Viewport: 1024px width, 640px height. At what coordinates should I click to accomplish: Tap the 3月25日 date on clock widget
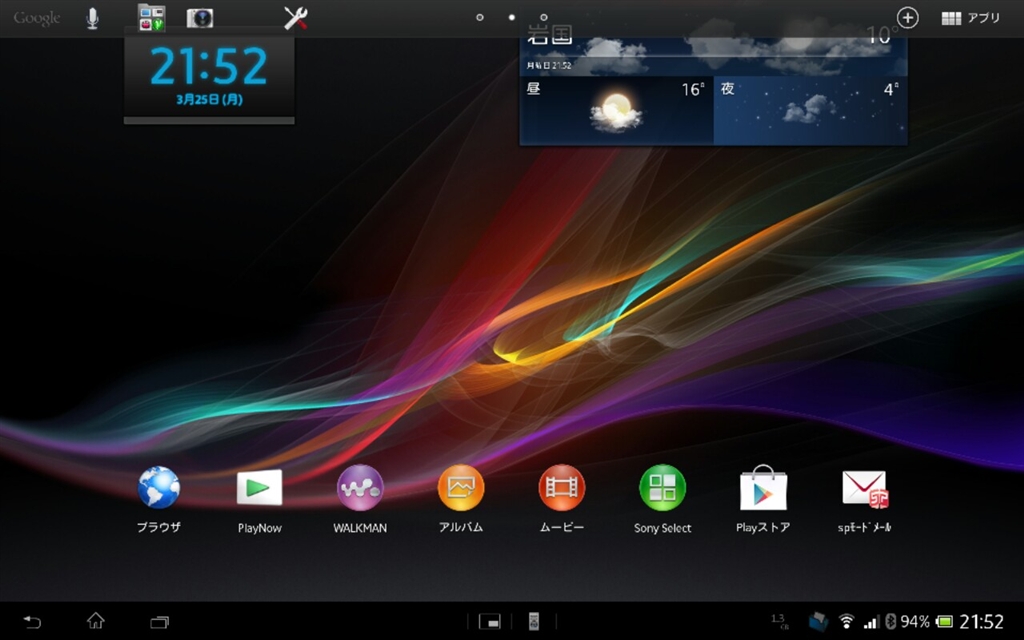tap(209, 99)
